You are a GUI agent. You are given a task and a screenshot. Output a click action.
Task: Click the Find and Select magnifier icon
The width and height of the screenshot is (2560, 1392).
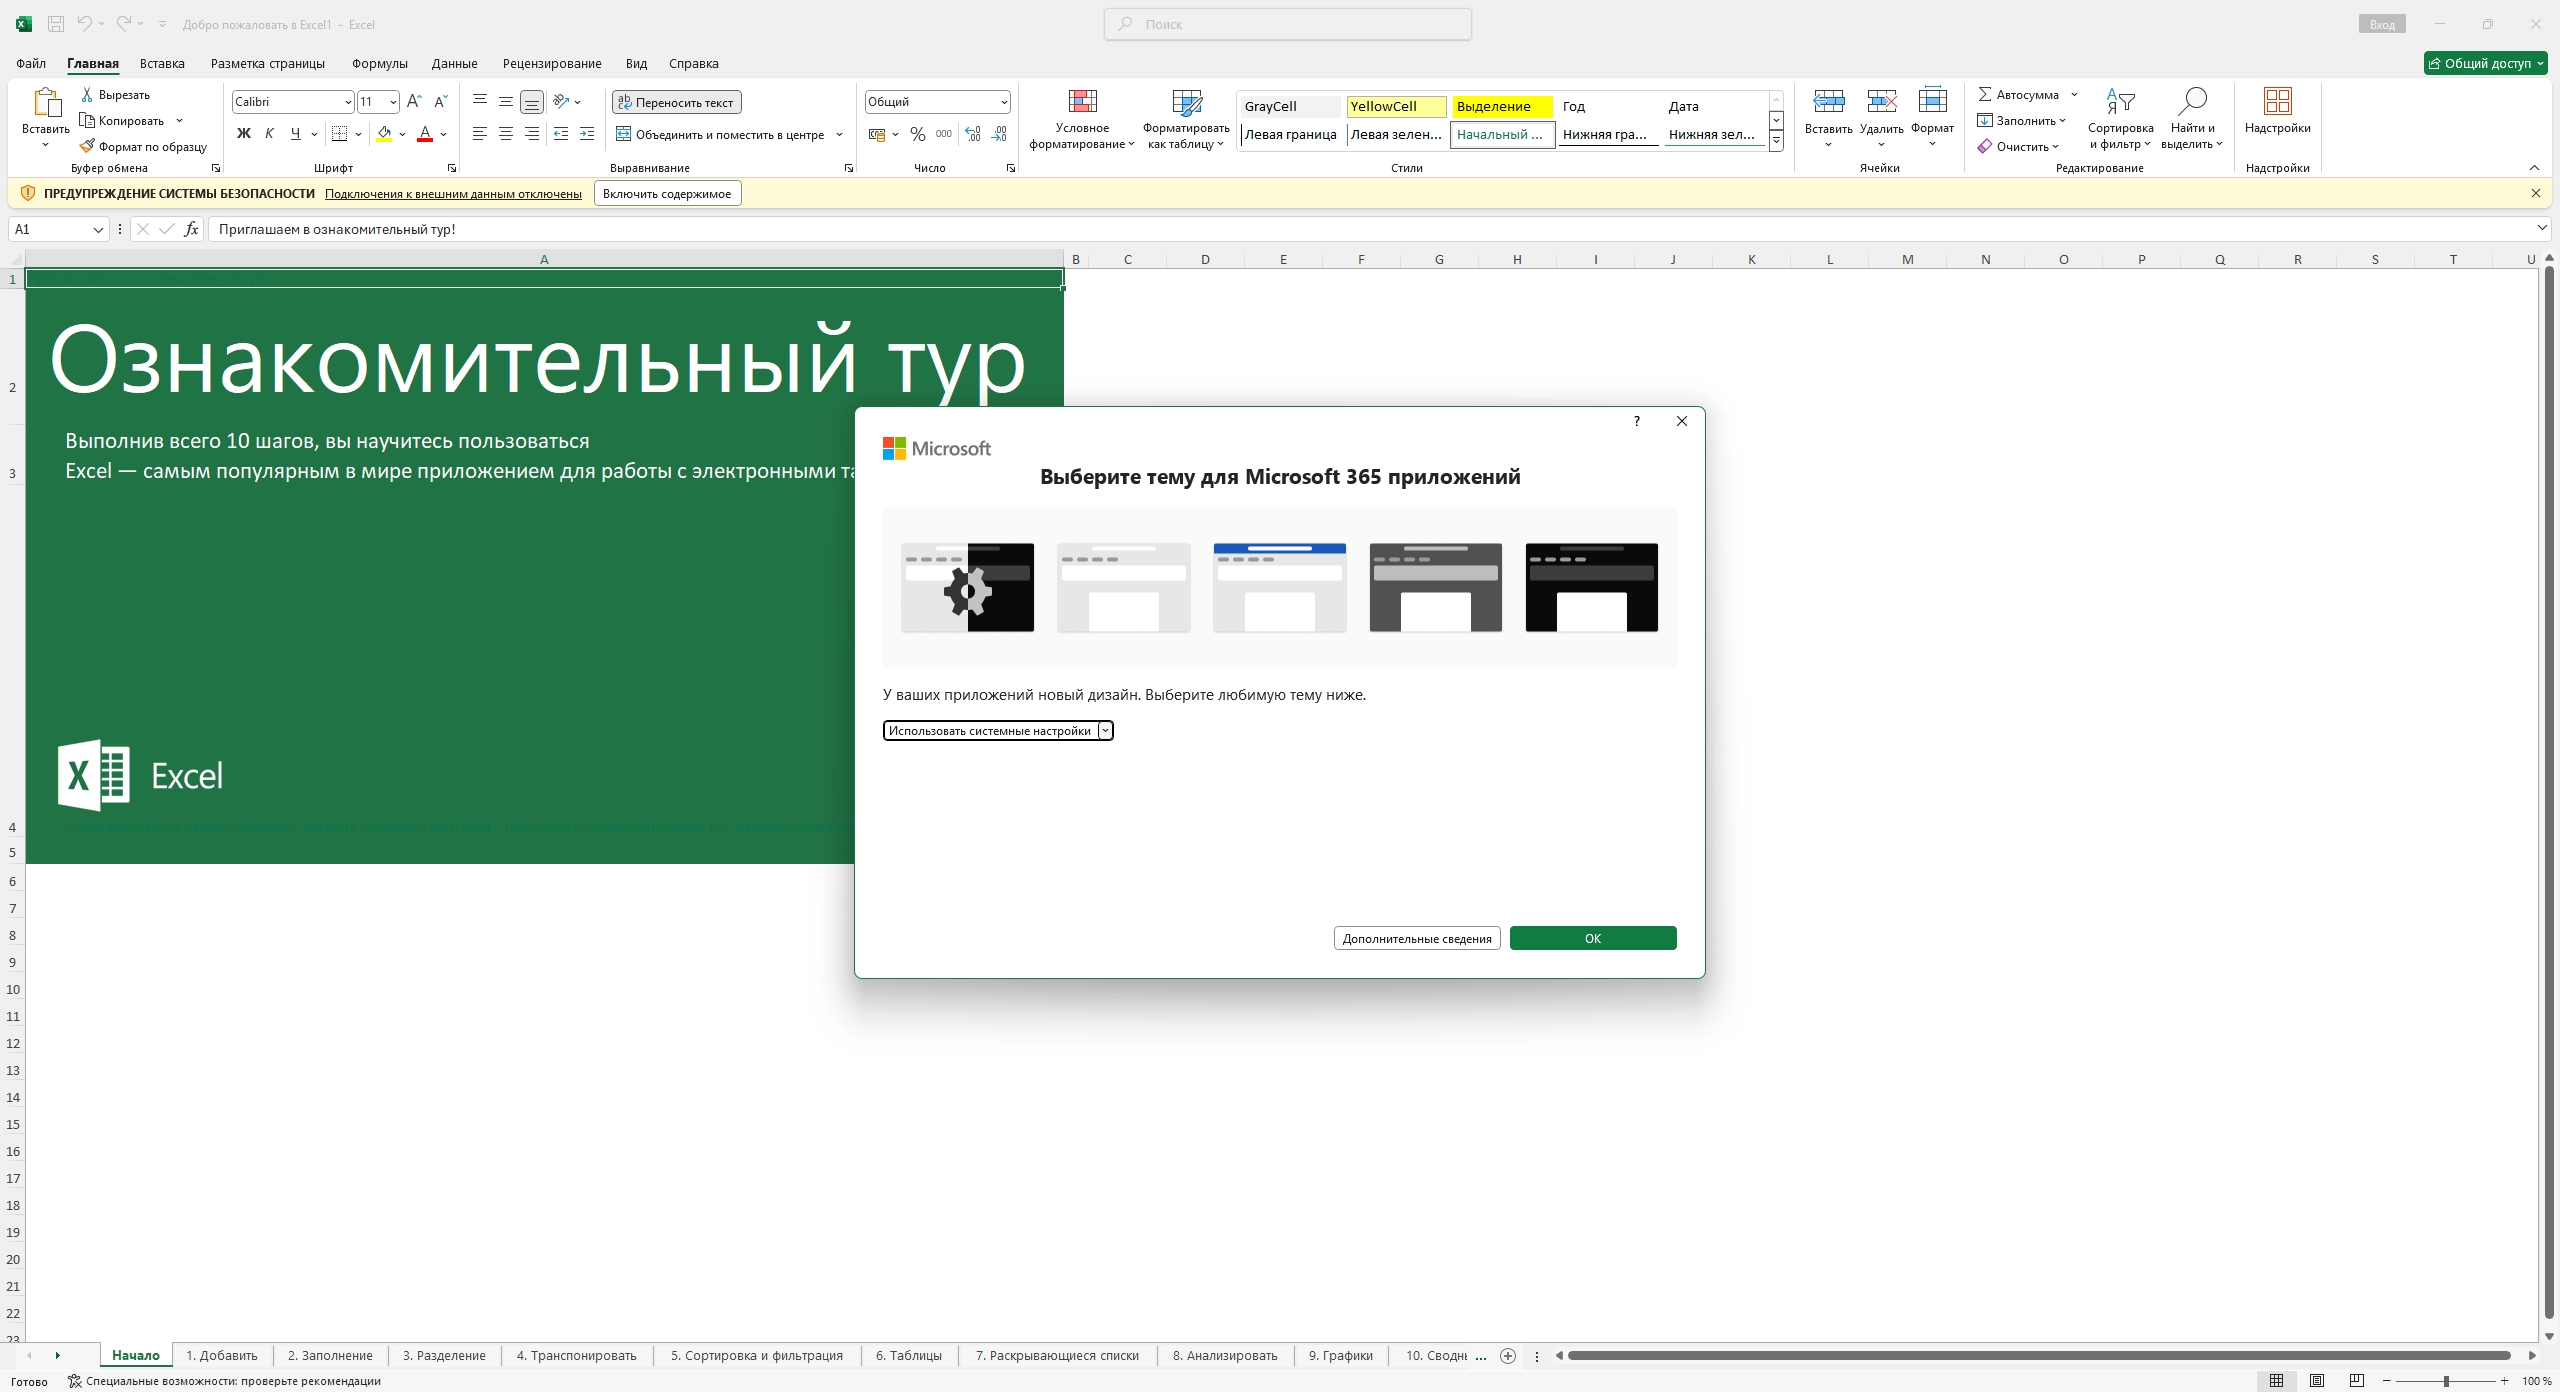(2191, 102)
